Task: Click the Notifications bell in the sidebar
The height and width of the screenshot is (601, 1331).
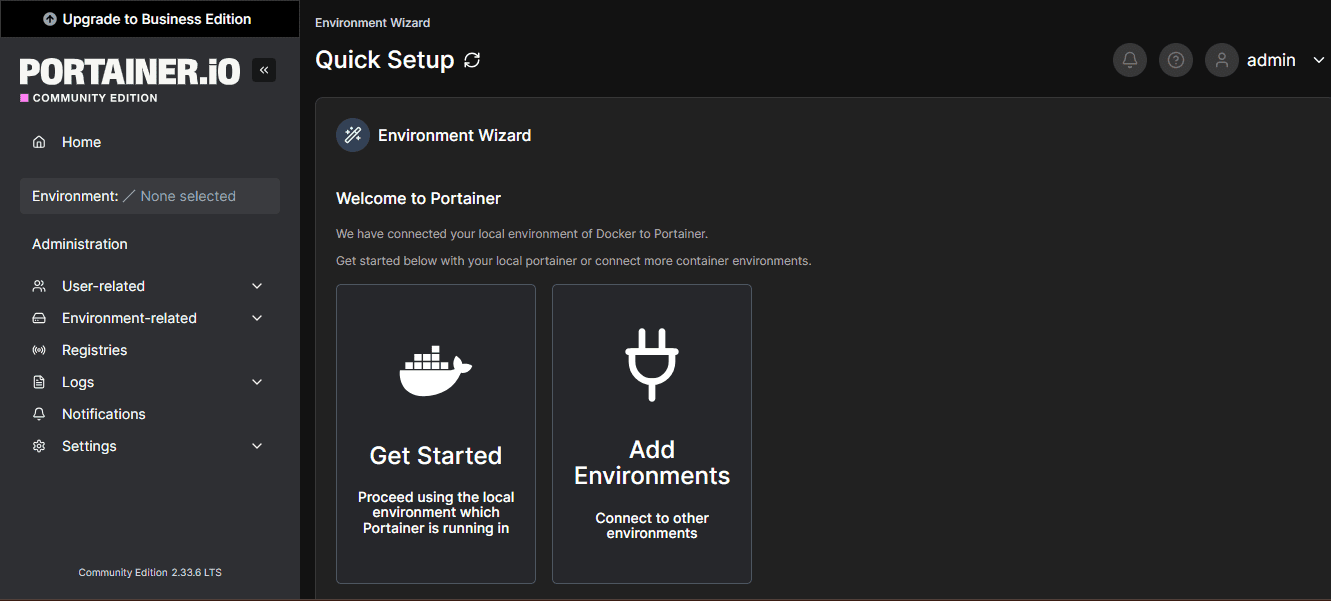Action: [x=38, y=413]
